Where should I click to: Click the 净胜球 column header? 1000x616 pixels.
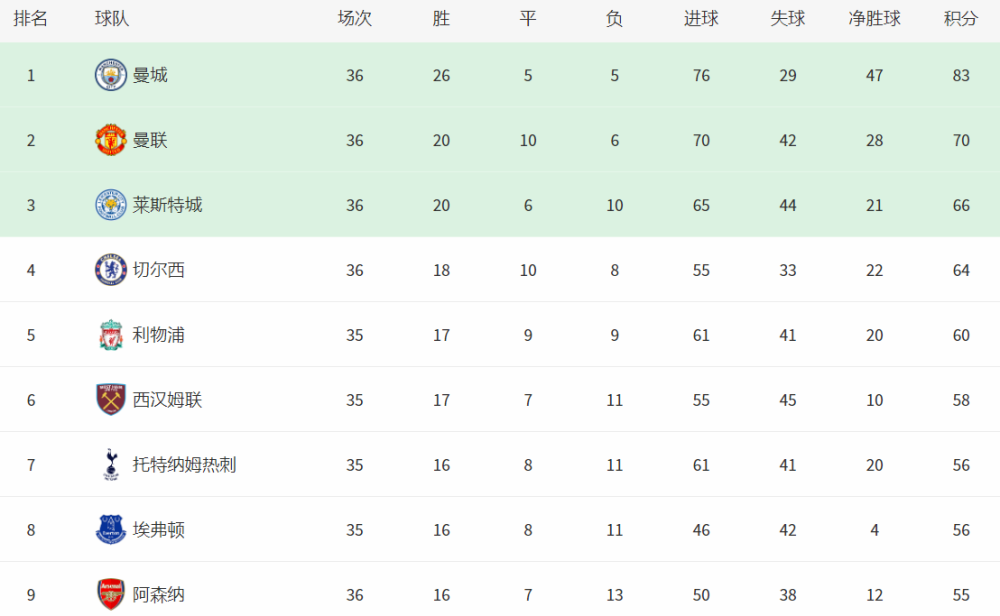click(874, 19)
